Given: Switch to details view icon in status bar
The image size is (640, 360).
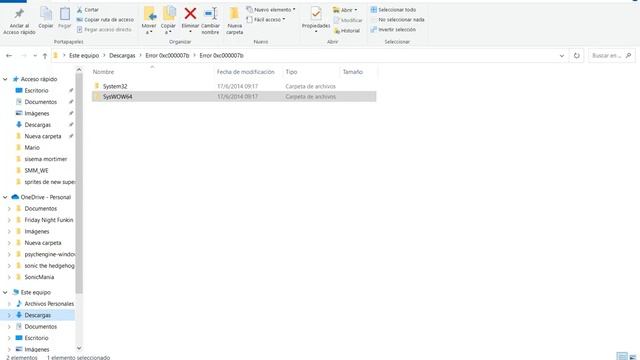Looking at the screenshot, I should 622,357.
